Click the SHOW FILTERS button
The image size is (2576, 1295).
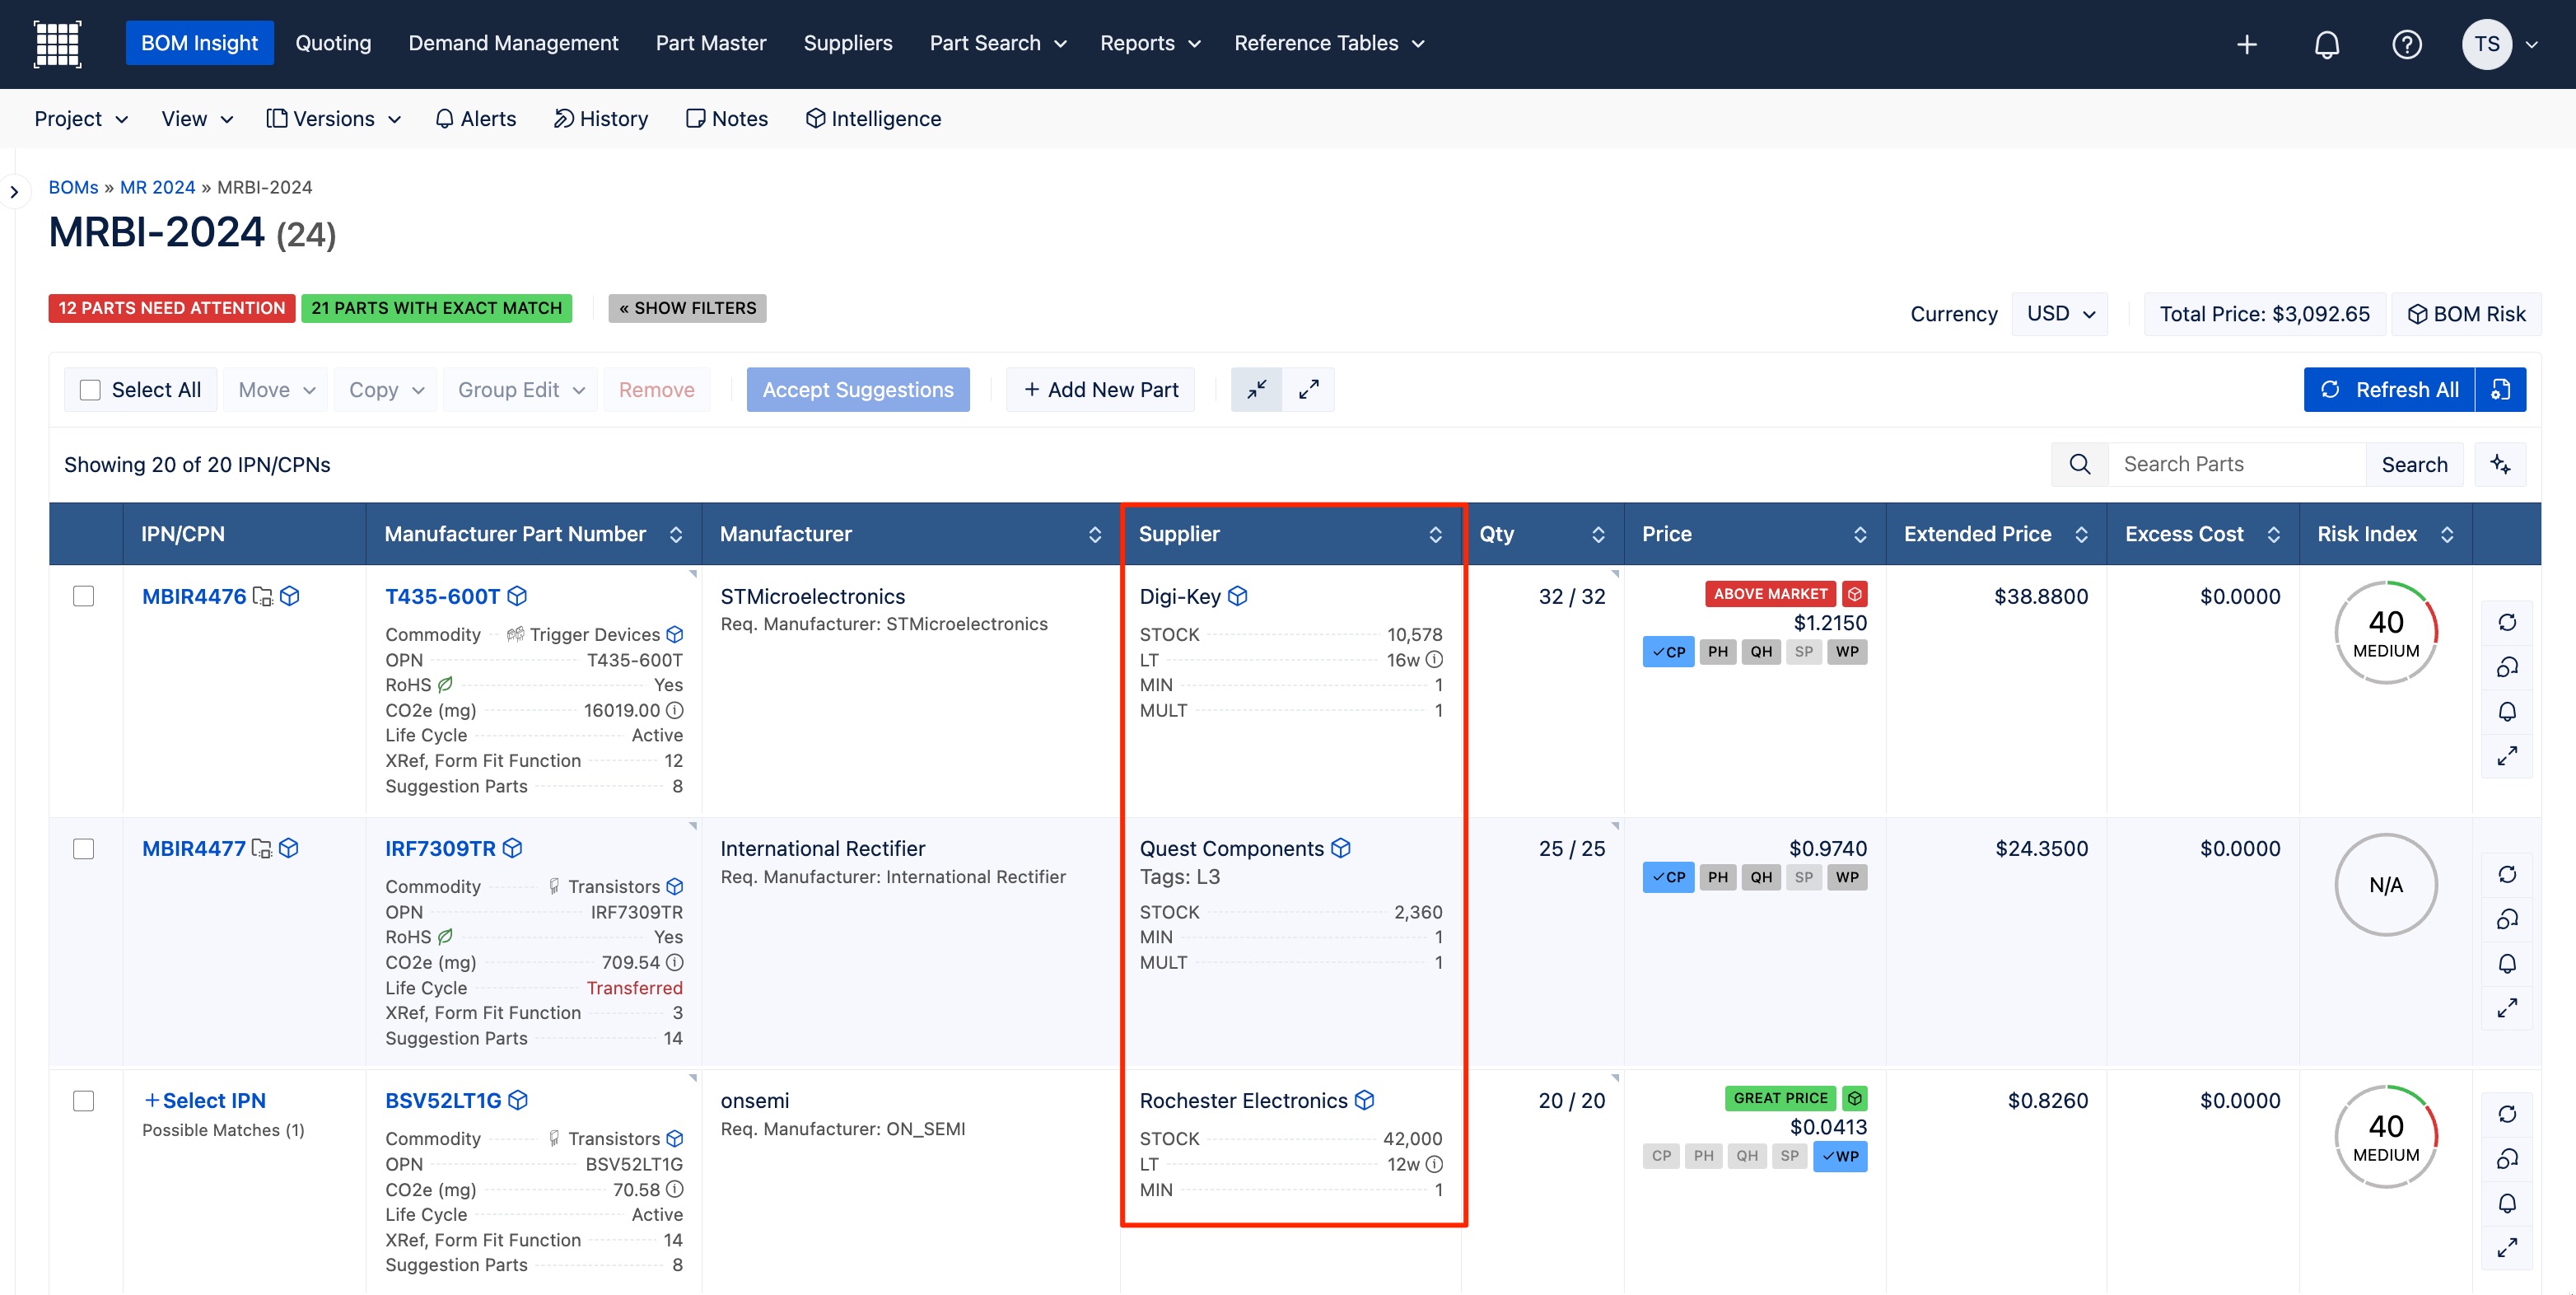[687, 308]
